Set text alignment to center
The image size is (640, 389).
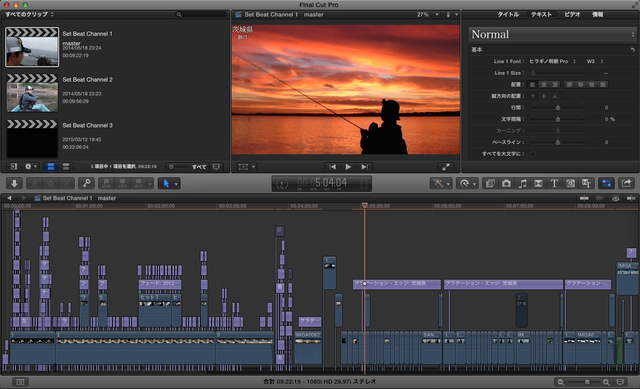click(543, 85)
